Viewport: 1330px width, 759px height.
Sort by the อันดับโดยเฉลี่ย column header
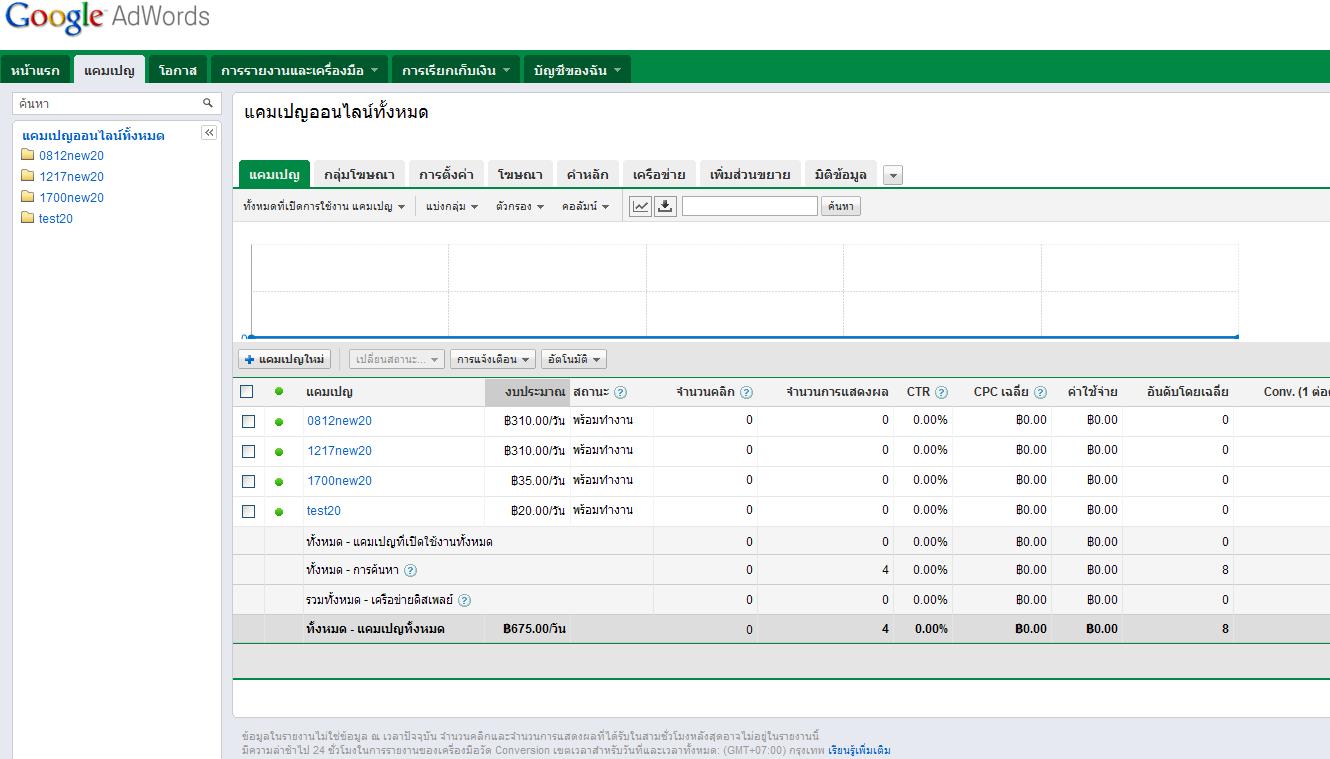coord(1187,392)
